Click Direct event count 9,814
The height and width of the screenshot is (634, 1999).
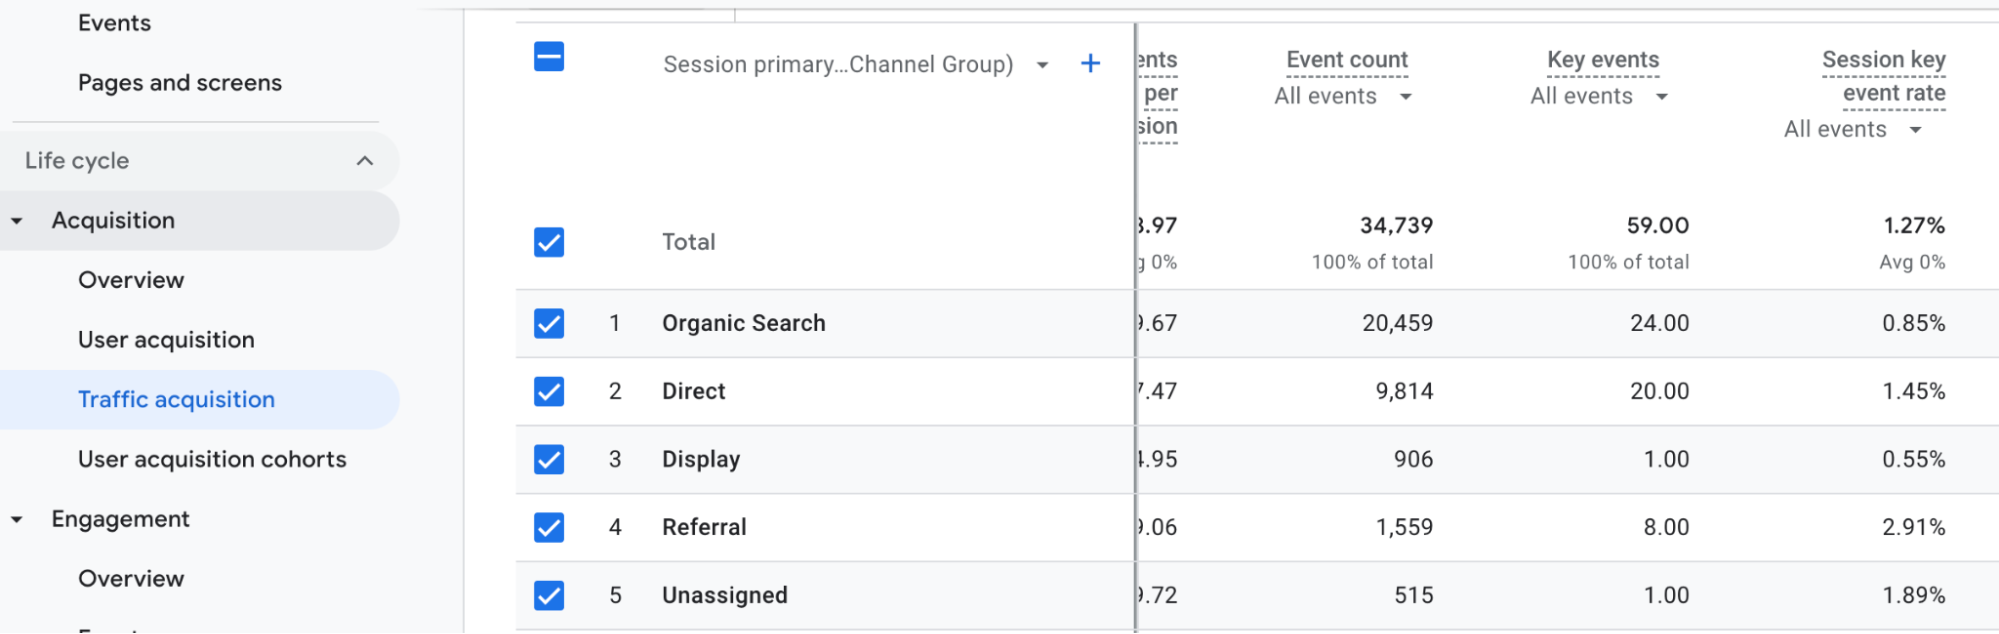click(1404, 391)
